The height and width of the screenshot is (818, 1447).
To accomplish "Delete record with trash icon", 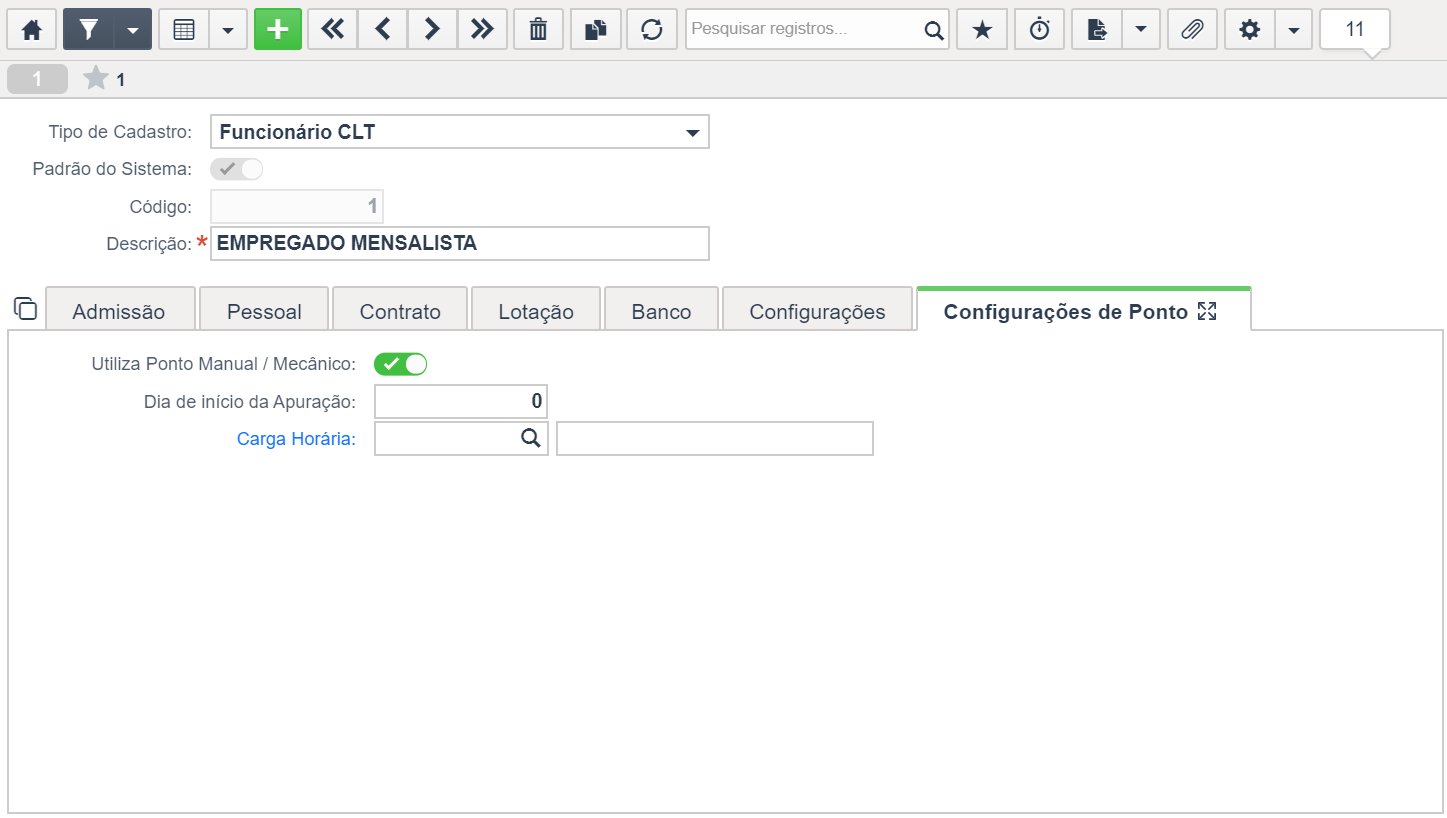I will click(x=539, y=30).
